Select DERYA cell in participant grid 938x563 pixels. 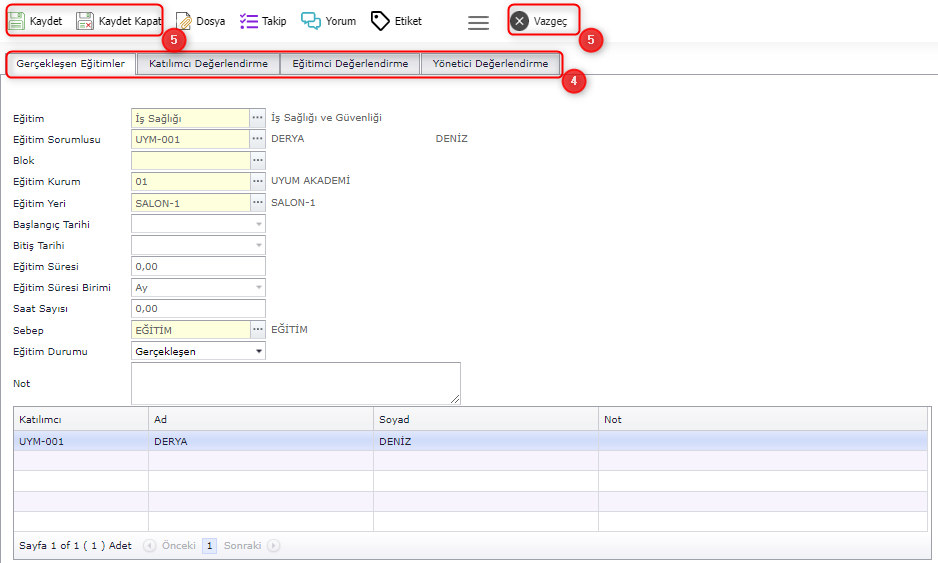(261, 441)
